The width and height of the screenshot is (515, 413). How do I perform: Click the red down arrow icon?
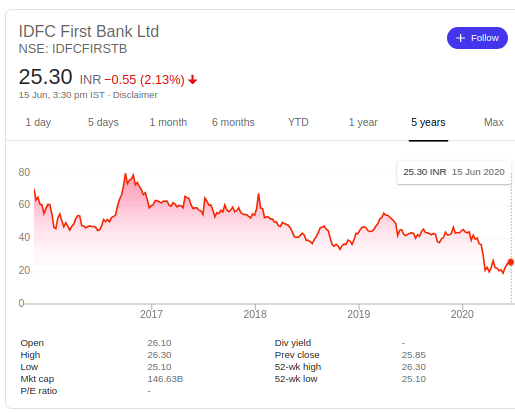coord(193,80)
